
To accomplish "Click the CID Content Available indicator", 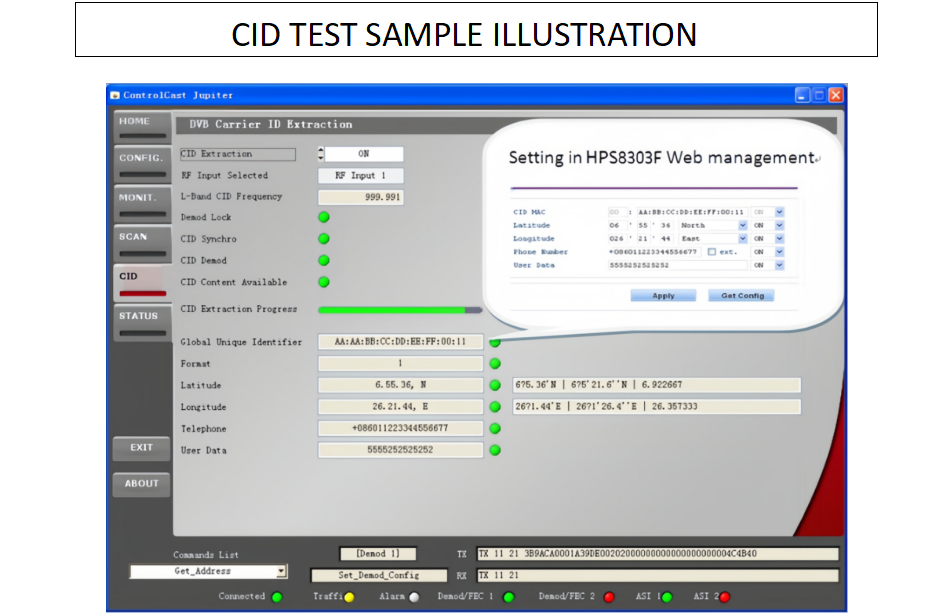I will coord(324,282).
